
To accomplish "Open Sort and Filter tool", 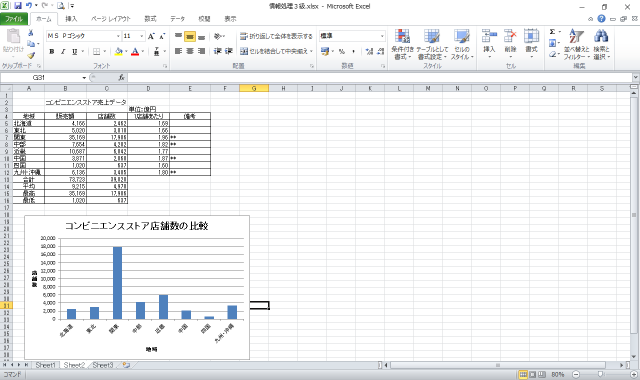I will tap(576, 45).
